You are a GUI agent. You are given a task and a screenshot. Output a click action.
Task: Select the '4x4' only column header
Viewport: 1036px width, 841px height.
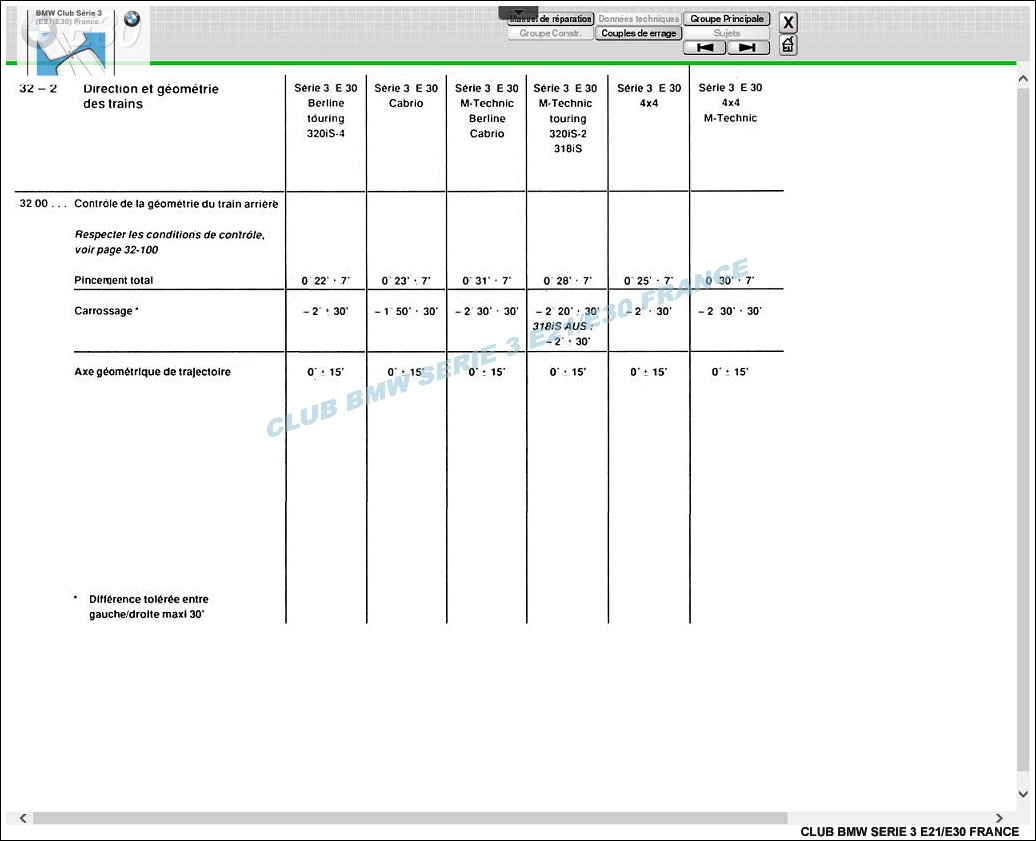coord(649,96)
